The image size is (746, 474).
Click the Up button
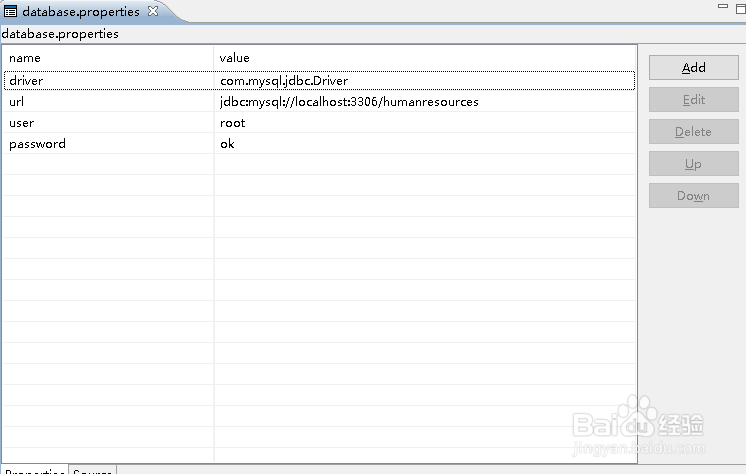point(694,164)
